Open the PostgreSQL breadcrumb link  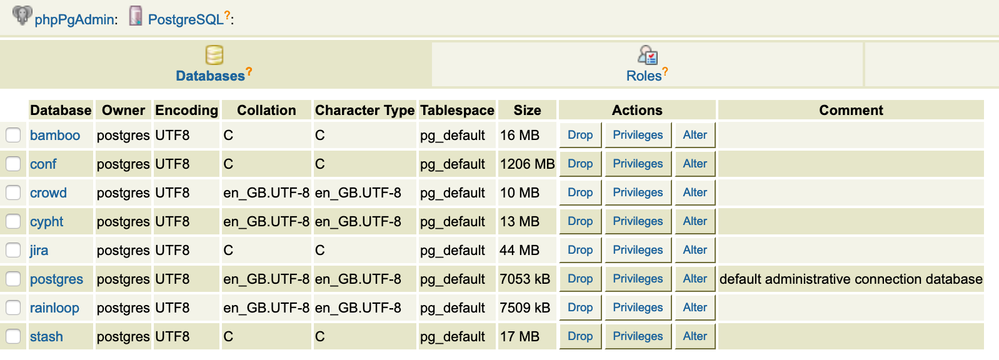coord(185,19)
